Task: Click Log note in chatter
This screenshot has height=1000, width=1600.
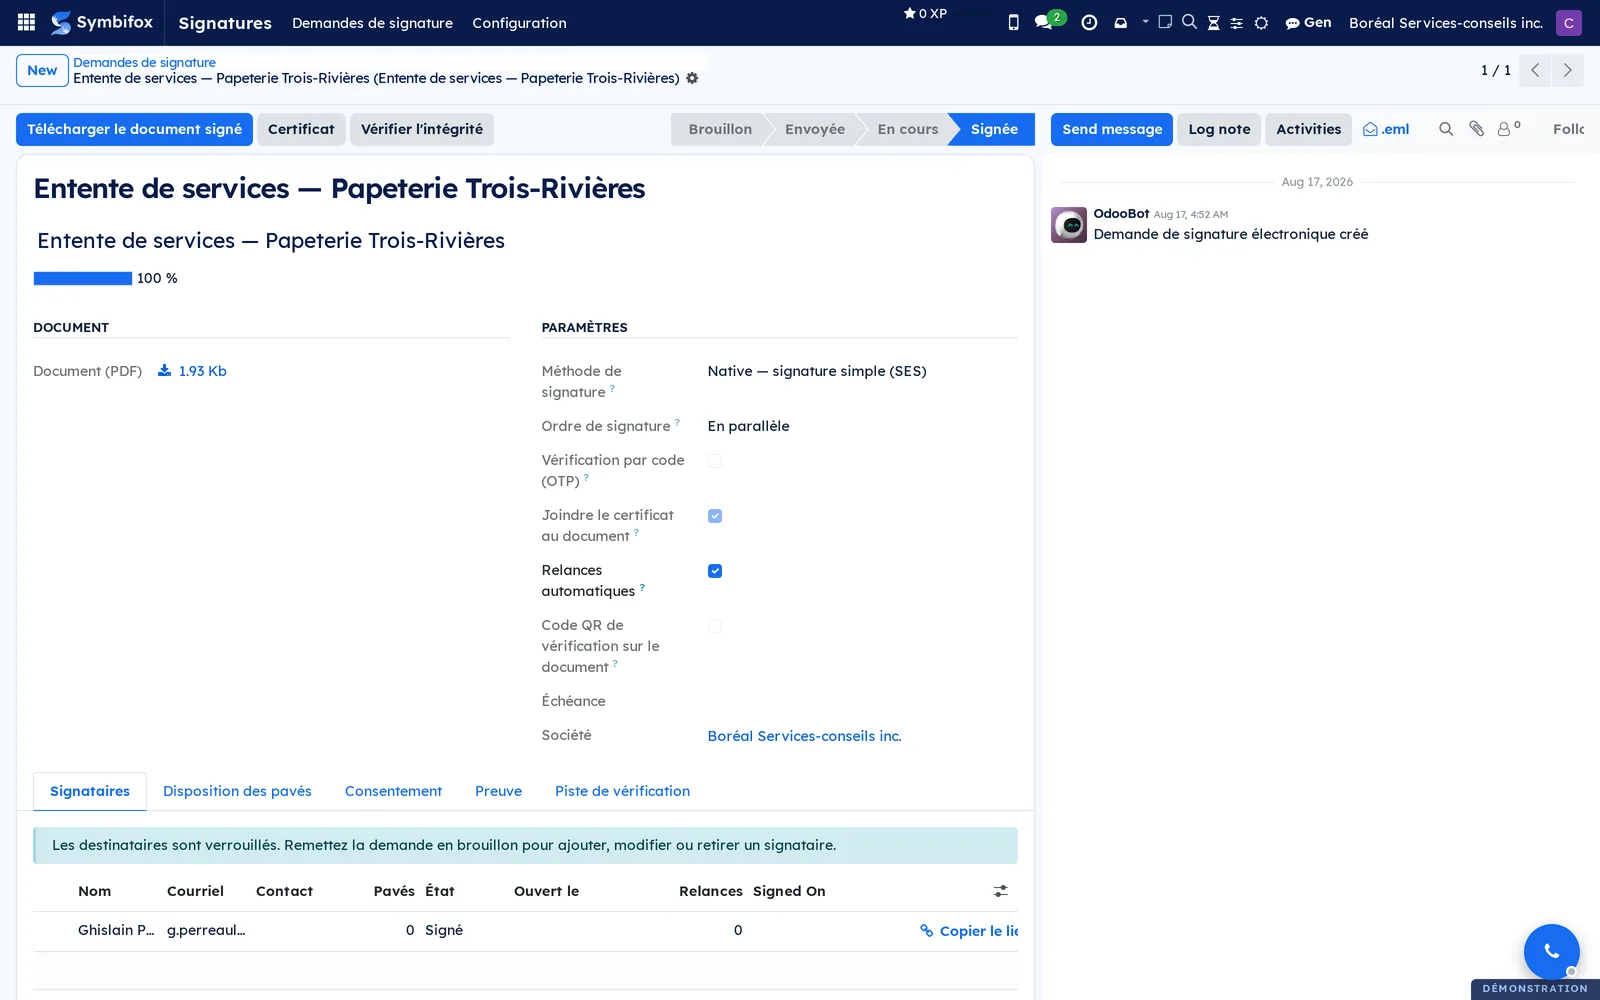Action: click(x=1219, y=129)
